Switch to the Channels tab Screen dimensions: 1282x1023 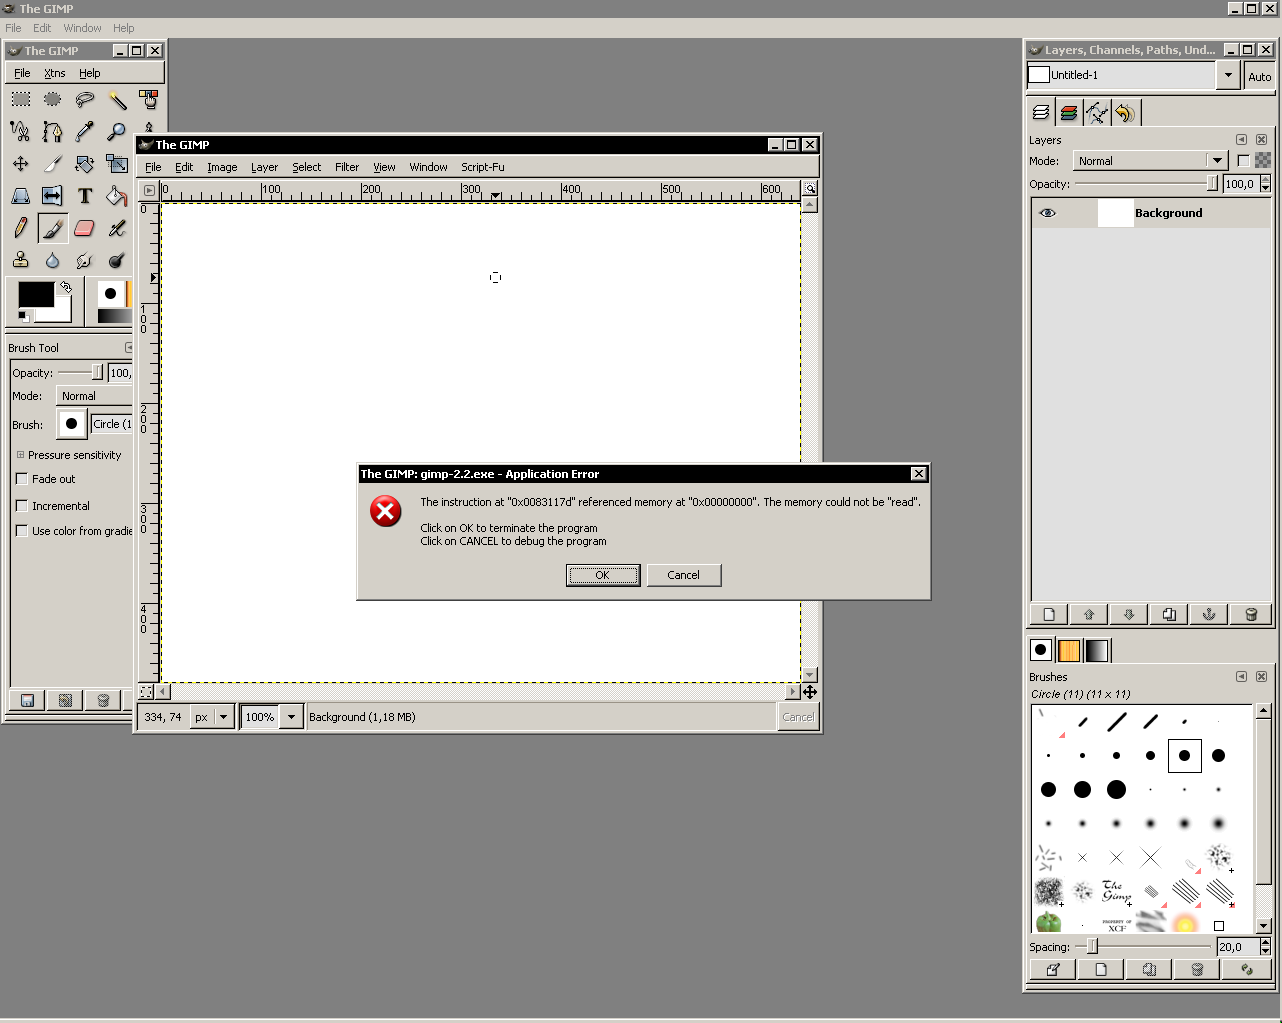[1069, 113]
